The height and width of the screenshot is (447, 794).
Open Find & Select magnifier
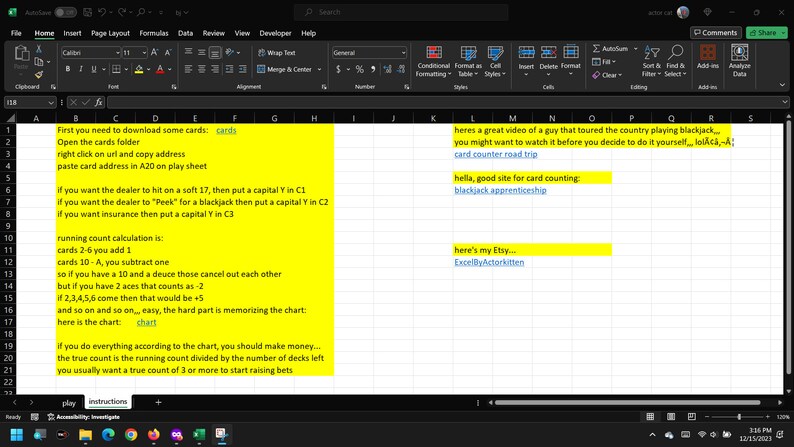coord(676,61)
